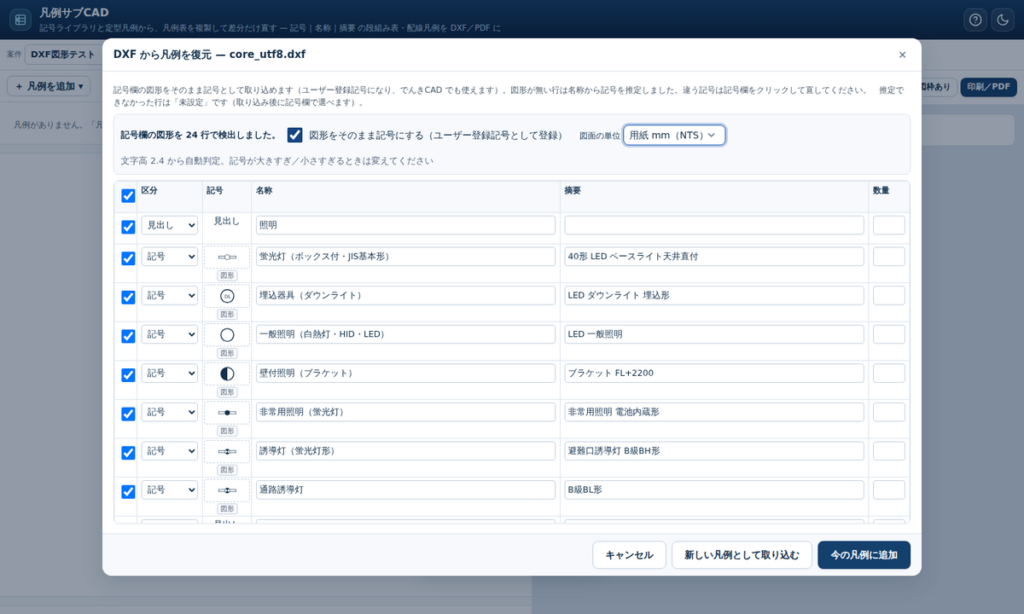Edit 名称 field containing 照明

tap(406, 225)
